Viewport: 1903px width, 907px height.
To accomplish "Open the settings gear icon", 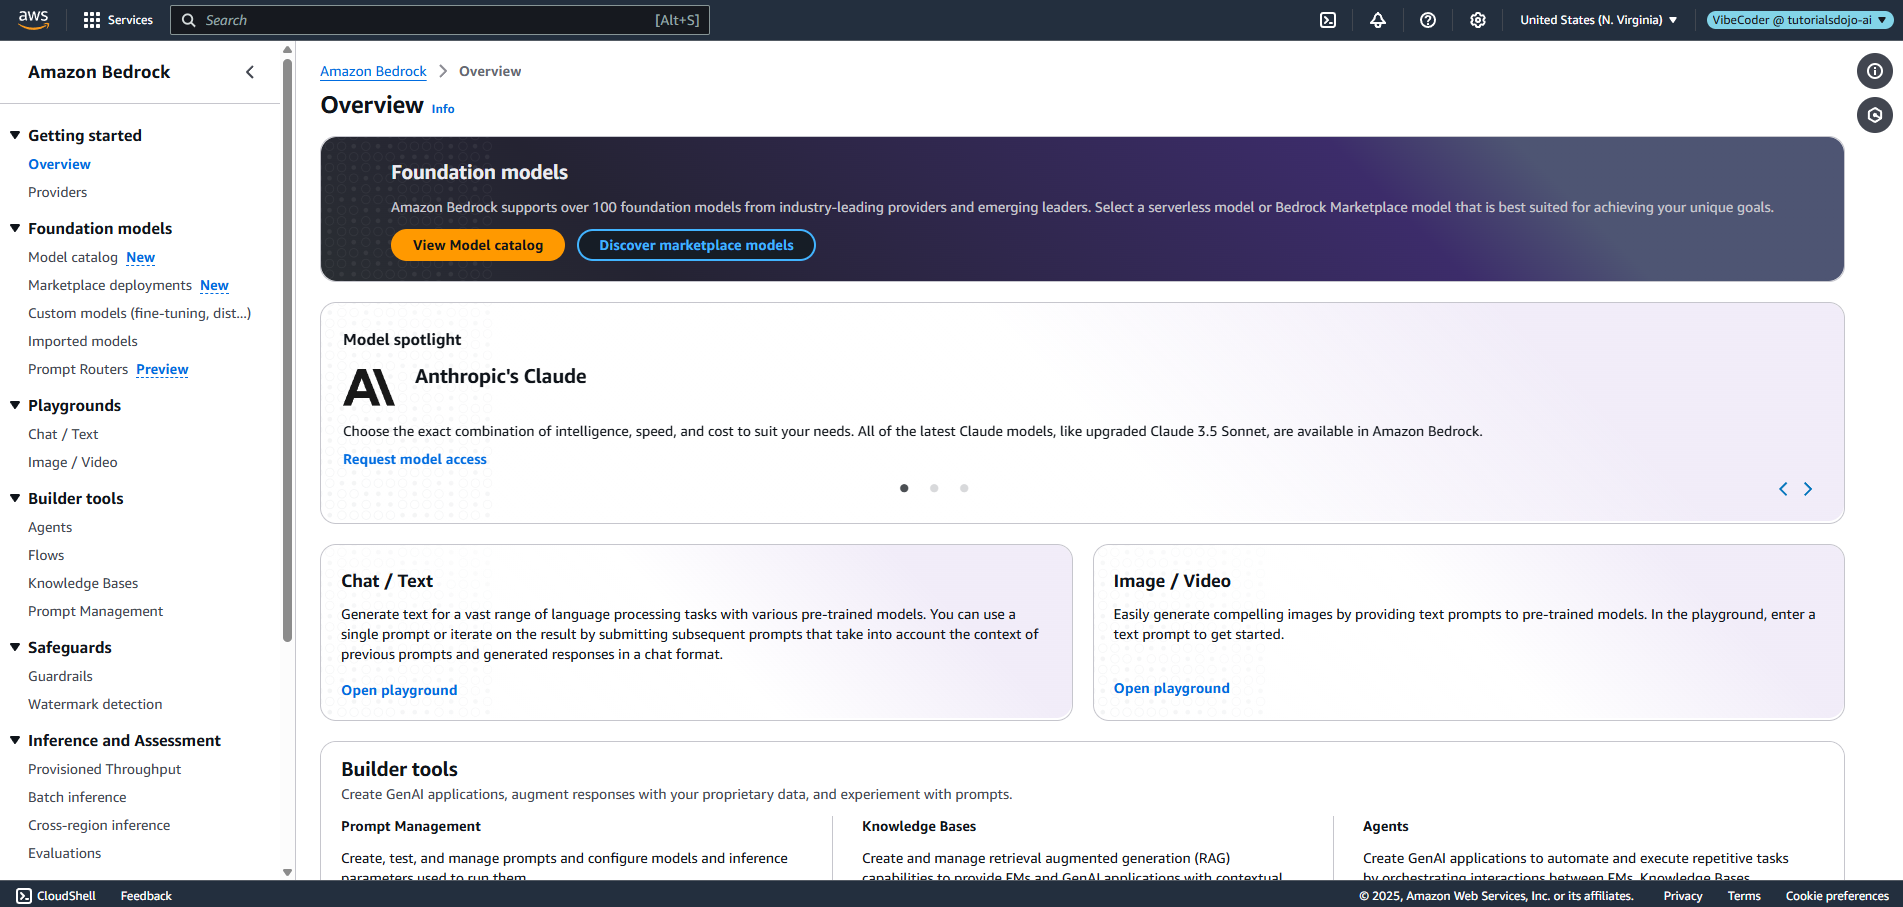I will (1478, 20).
